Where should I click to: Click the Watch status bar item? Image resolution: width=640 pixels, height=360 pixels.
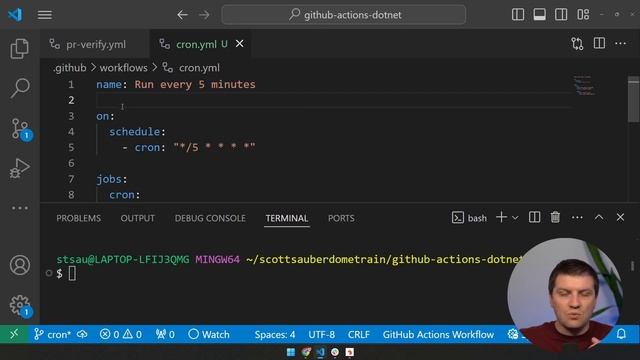pos(209,335)
